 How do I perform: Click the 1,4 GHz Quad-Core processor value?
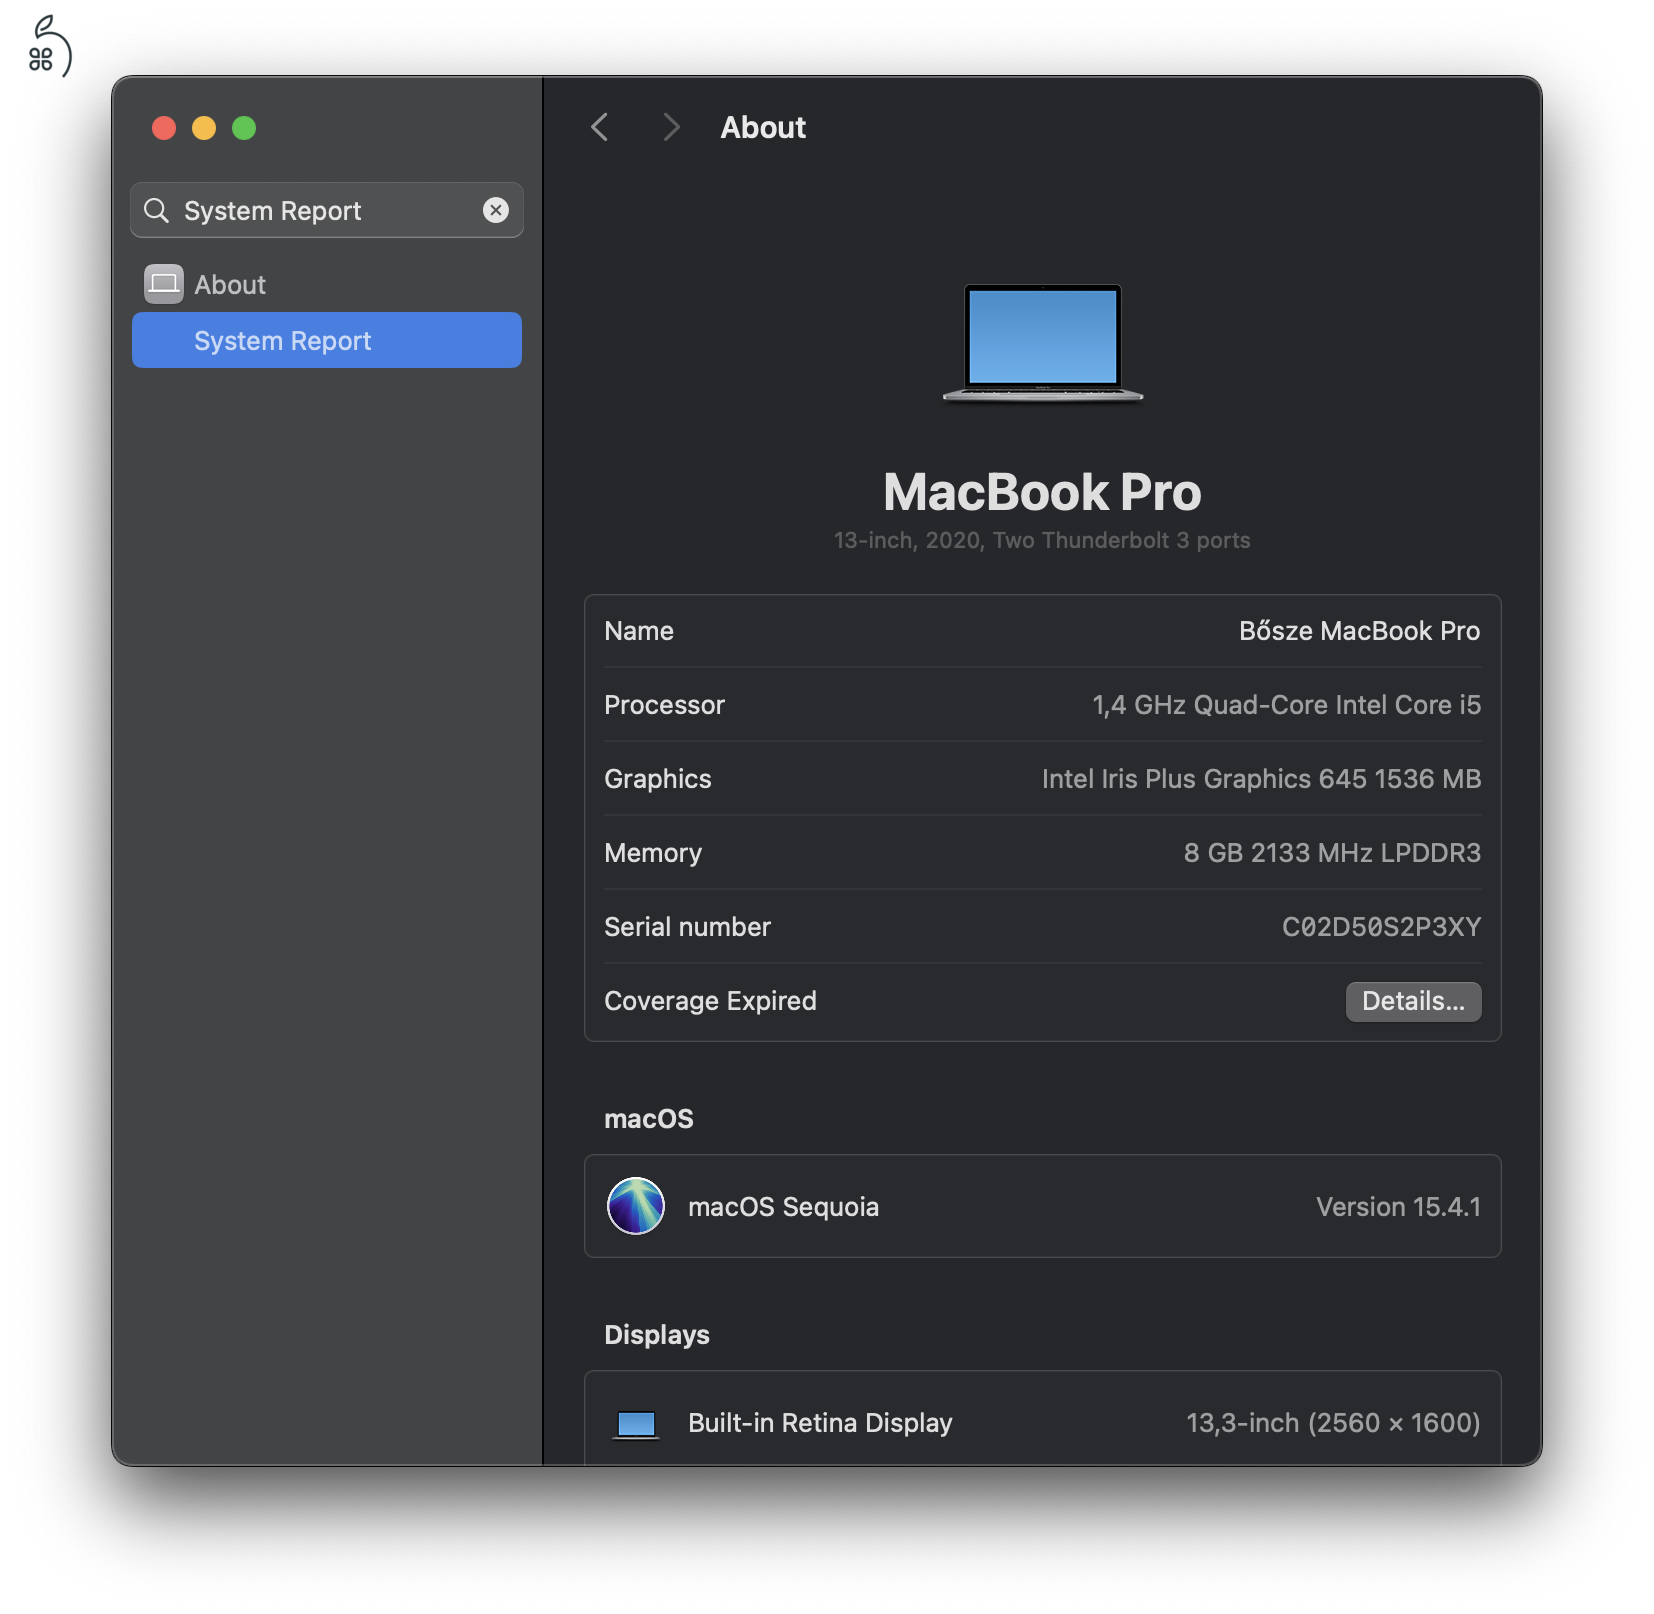pos(1286,705)
